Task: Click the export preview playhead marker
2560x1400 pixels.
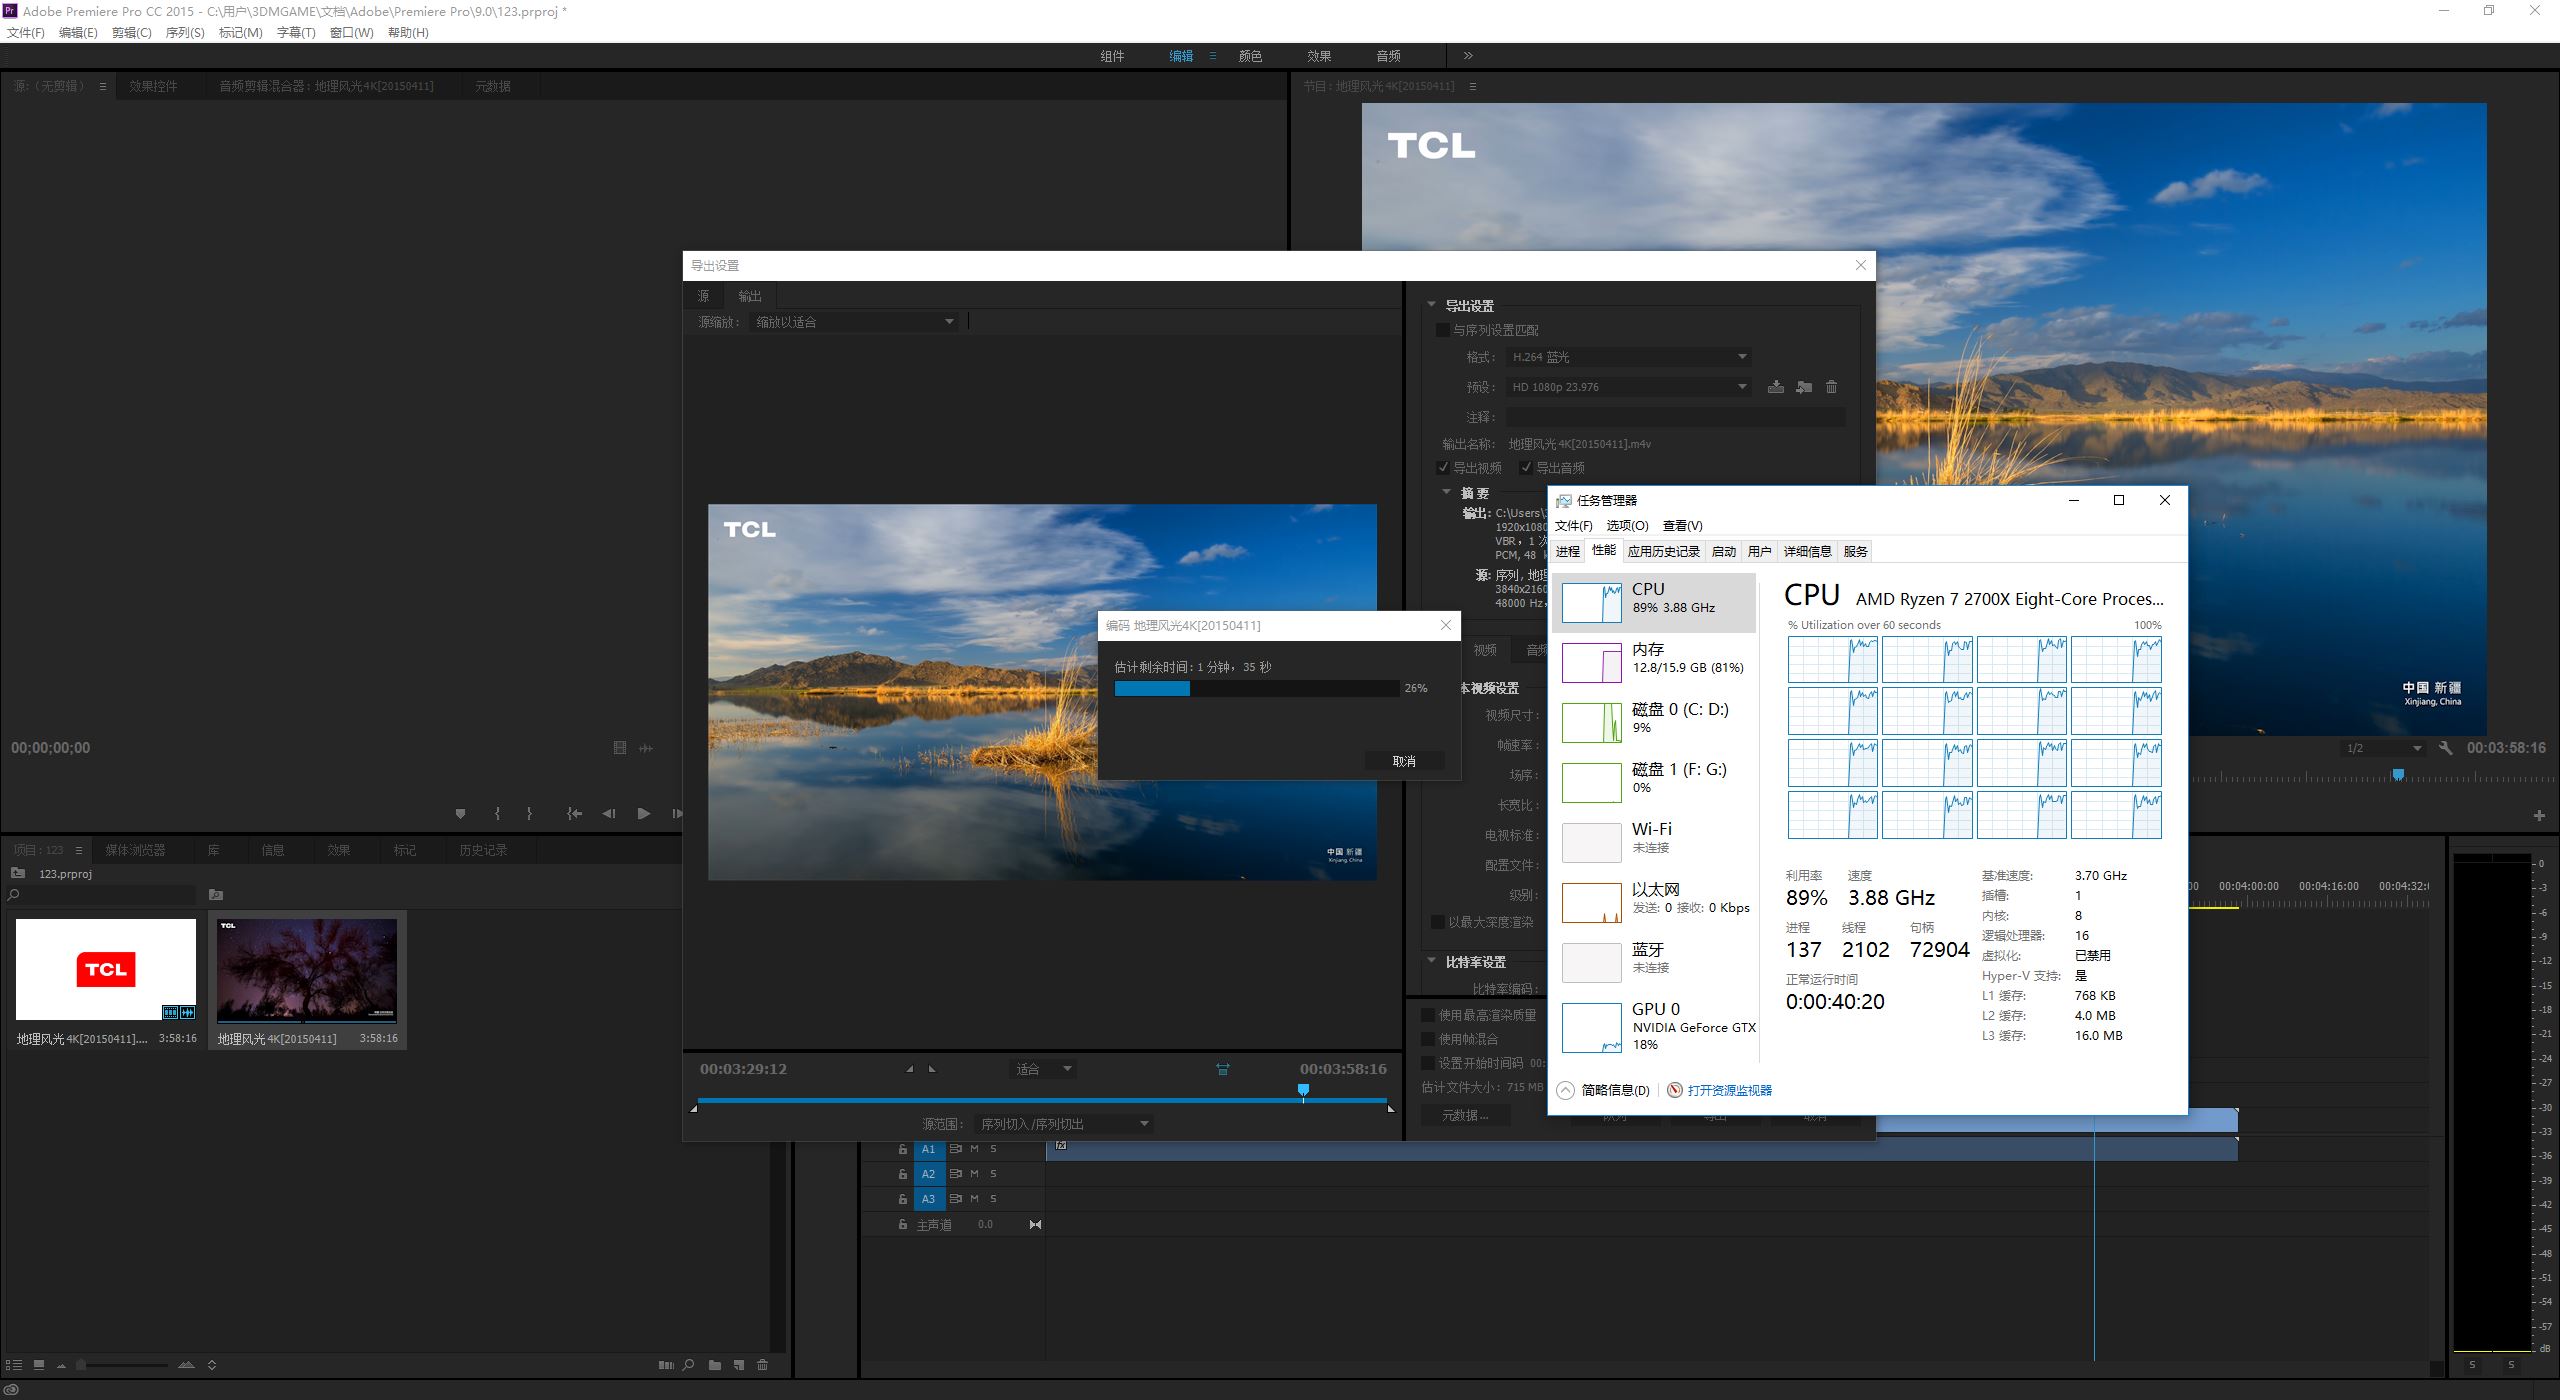Action: (1303, 1090)
